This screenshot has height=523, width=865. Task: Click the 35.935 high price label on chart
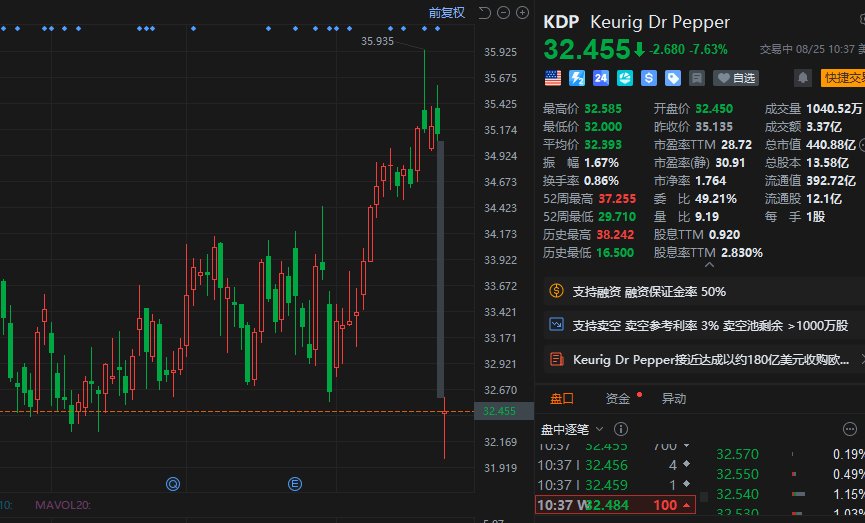(377, 41)
